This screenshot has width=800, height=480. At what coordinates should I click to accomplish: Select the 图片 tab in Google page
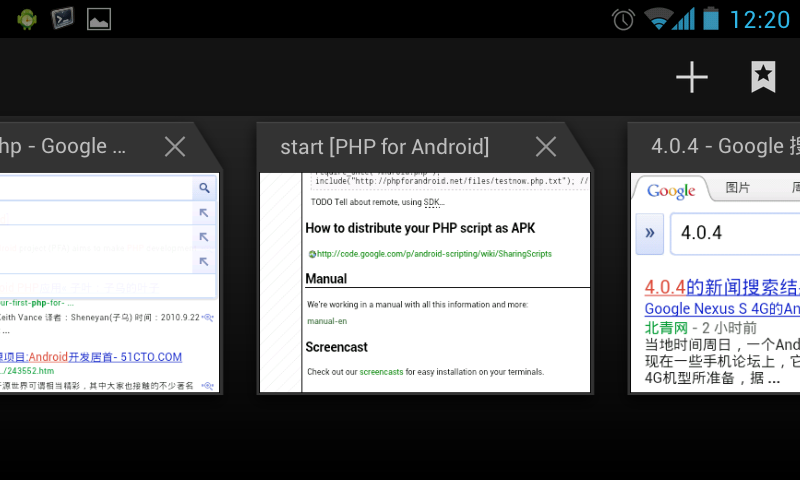click(738, 188)
